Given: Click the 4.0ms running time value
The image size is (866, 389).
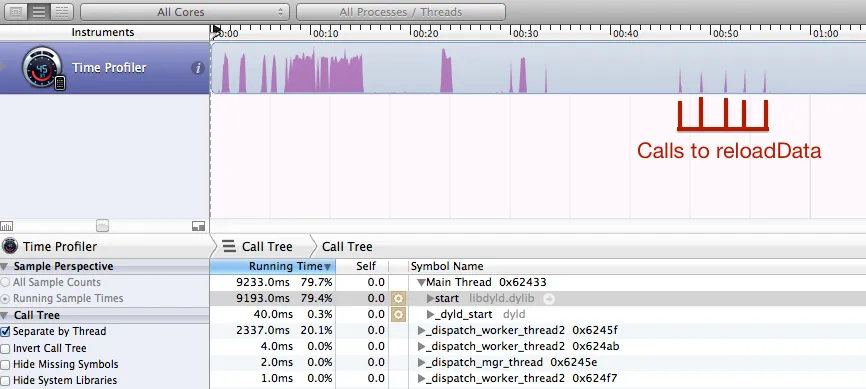Looking at the screenshot, I should tap(277, 346).
